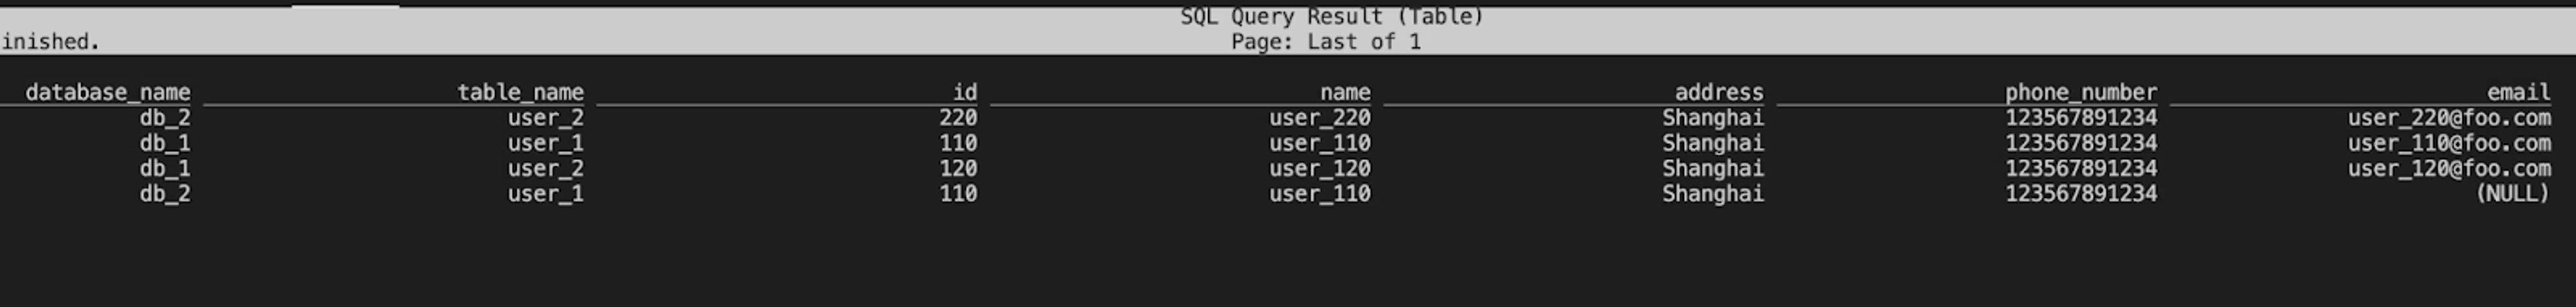Click the Page: Last of 1 indicator

click(x=1325, y=42)
